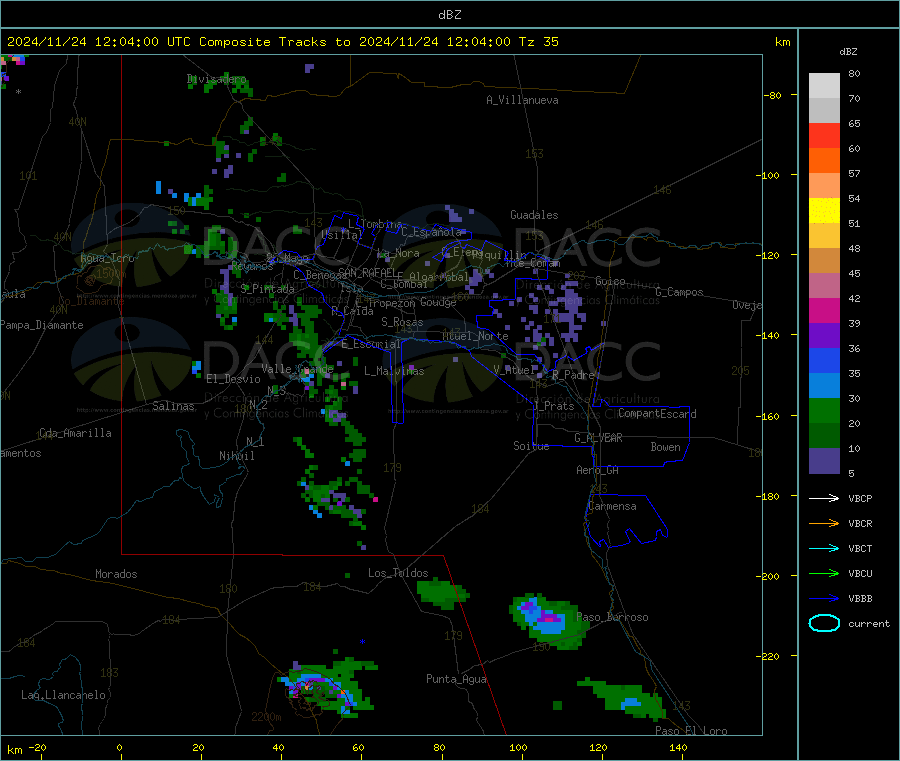Select the purple 5 dBZ color swatch
Viewport: 900px width, 761px height.
point(824,461)
